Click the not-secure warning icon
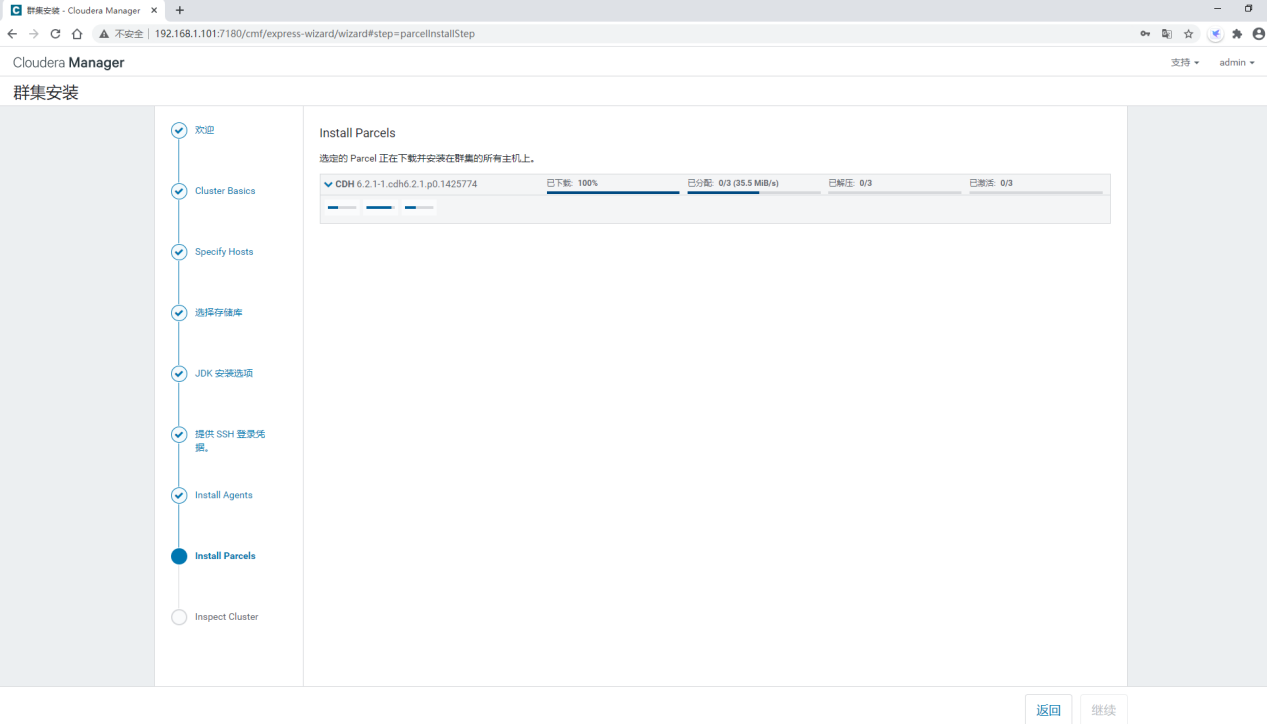The image size is (1267, 724). coord(104,33)
